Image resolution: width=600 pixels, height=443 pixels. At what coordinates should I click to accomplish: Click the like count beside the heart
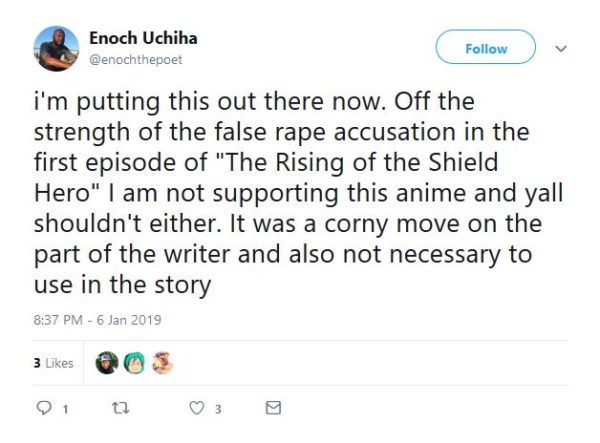pos(219,409)
